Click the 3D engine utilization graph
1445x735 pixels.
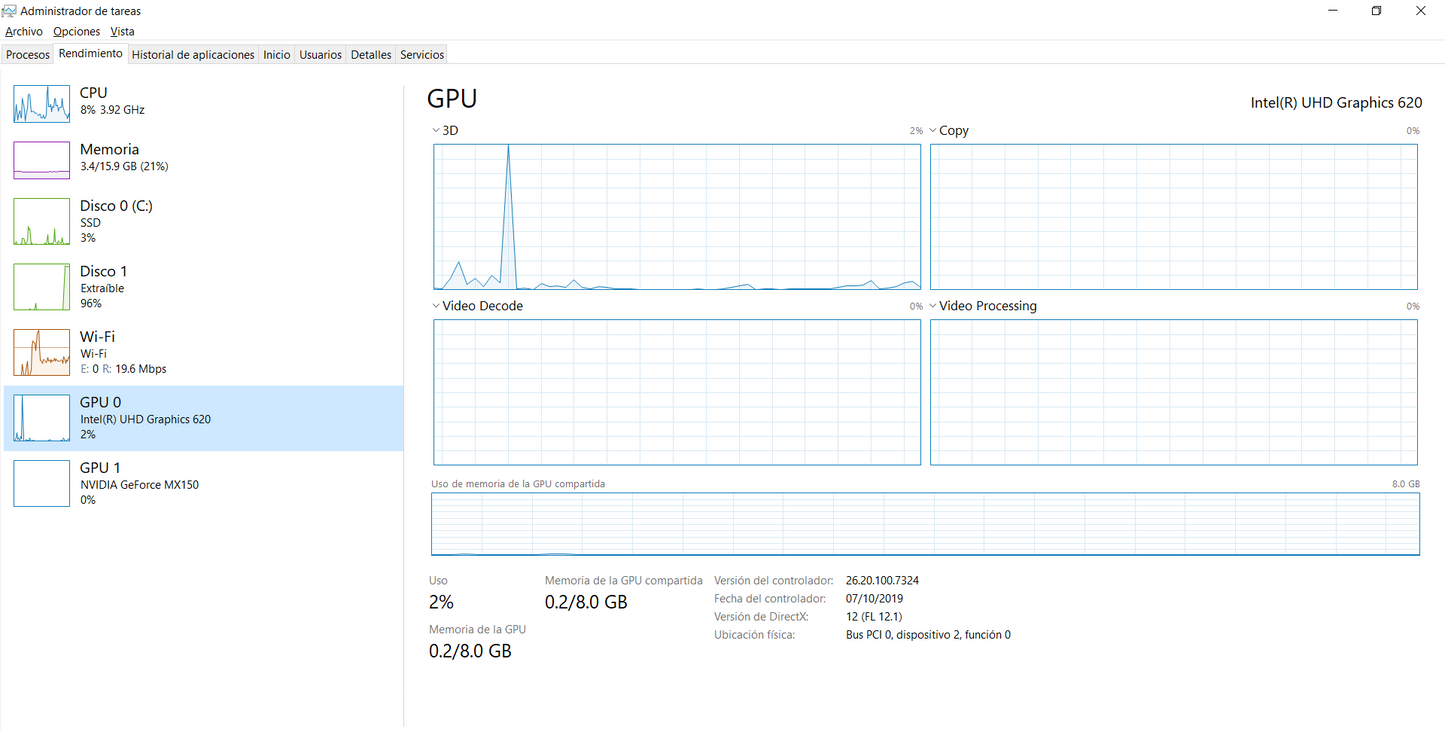tap(677, 217)
